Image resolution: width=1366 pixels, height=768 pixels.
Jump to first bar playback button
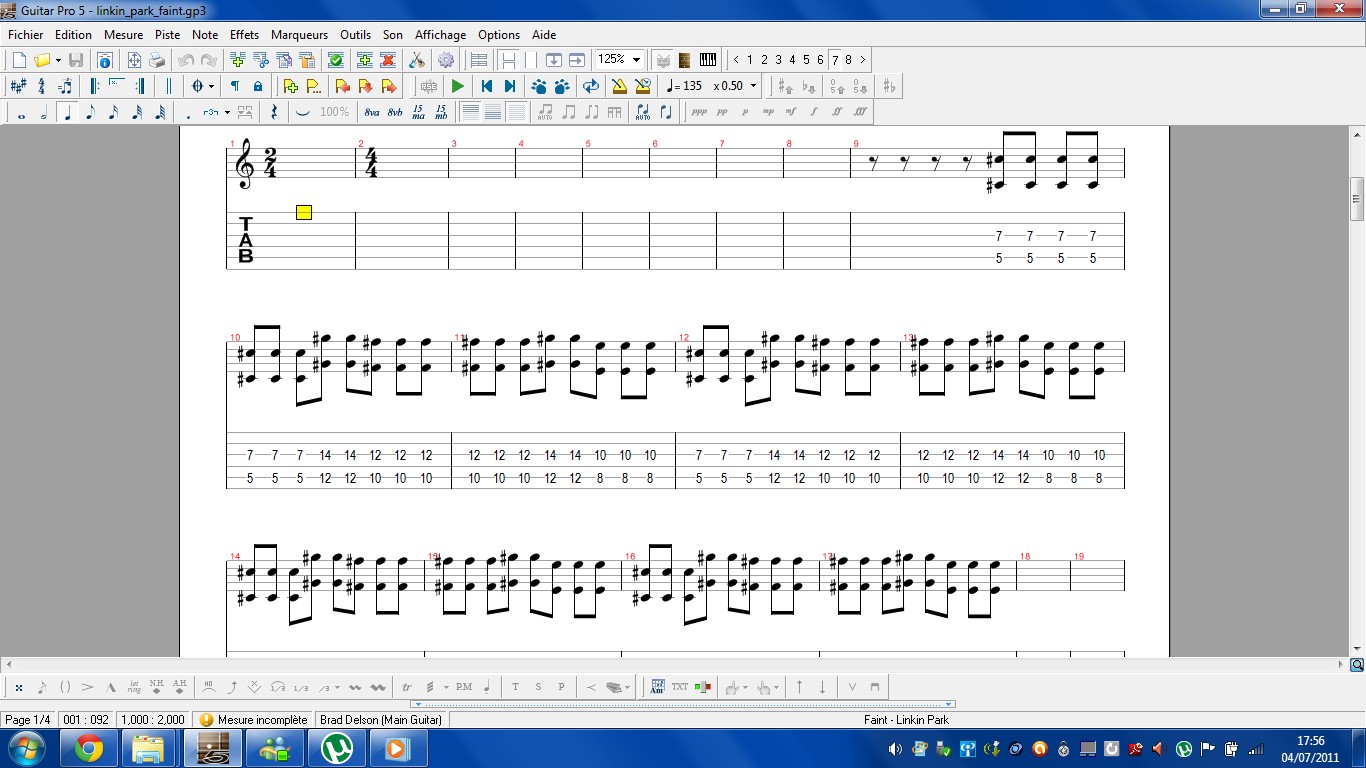[x=486, y=86]
